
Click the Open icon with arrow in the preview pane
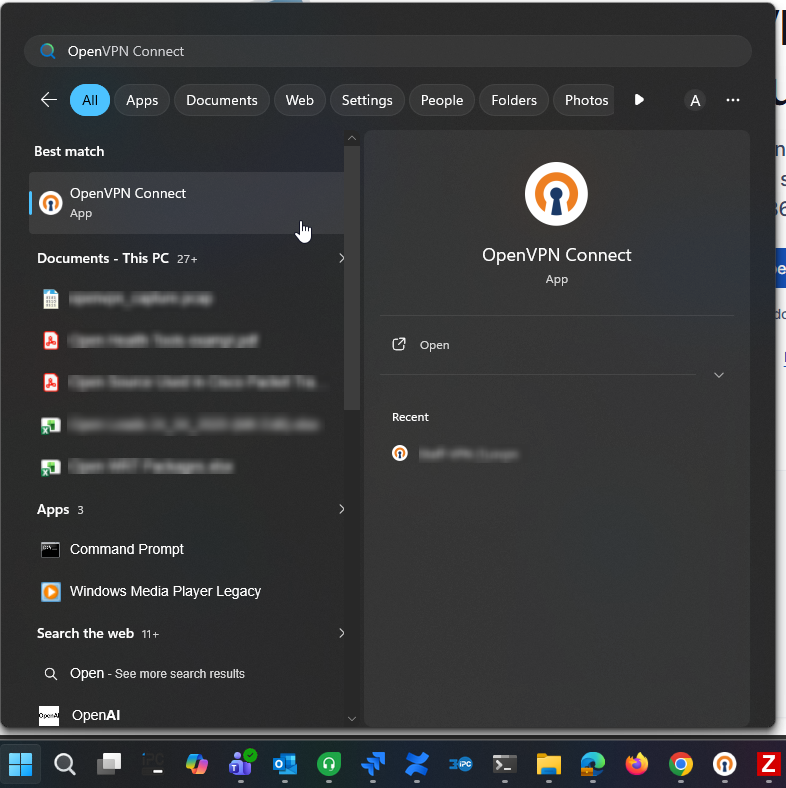[x=399, y=344]
